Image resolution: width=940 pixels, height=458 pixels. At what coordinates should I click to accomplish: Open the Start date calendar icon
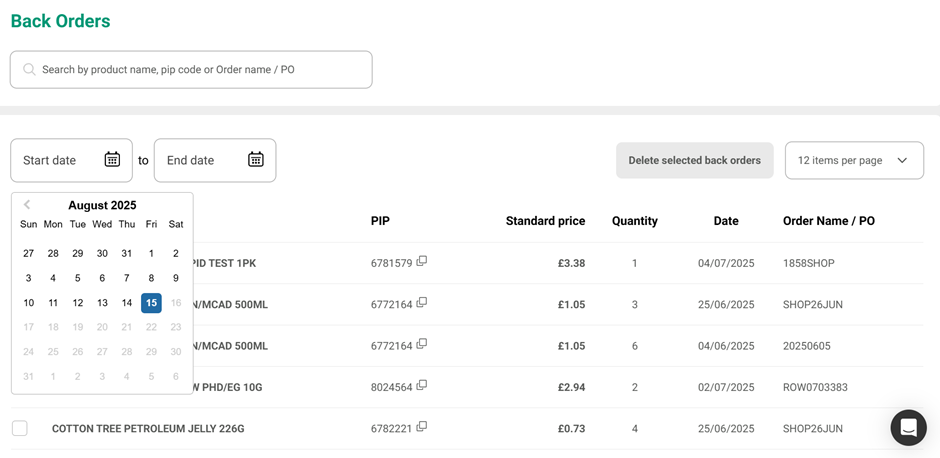(x=112, y=160)
